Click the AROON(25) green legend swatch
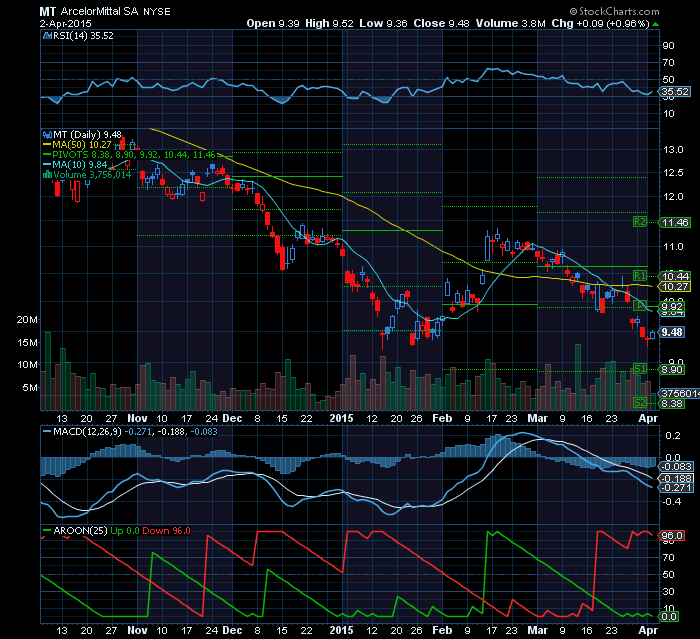The height and width of the screenshot is (639, 700). [47, 530]
